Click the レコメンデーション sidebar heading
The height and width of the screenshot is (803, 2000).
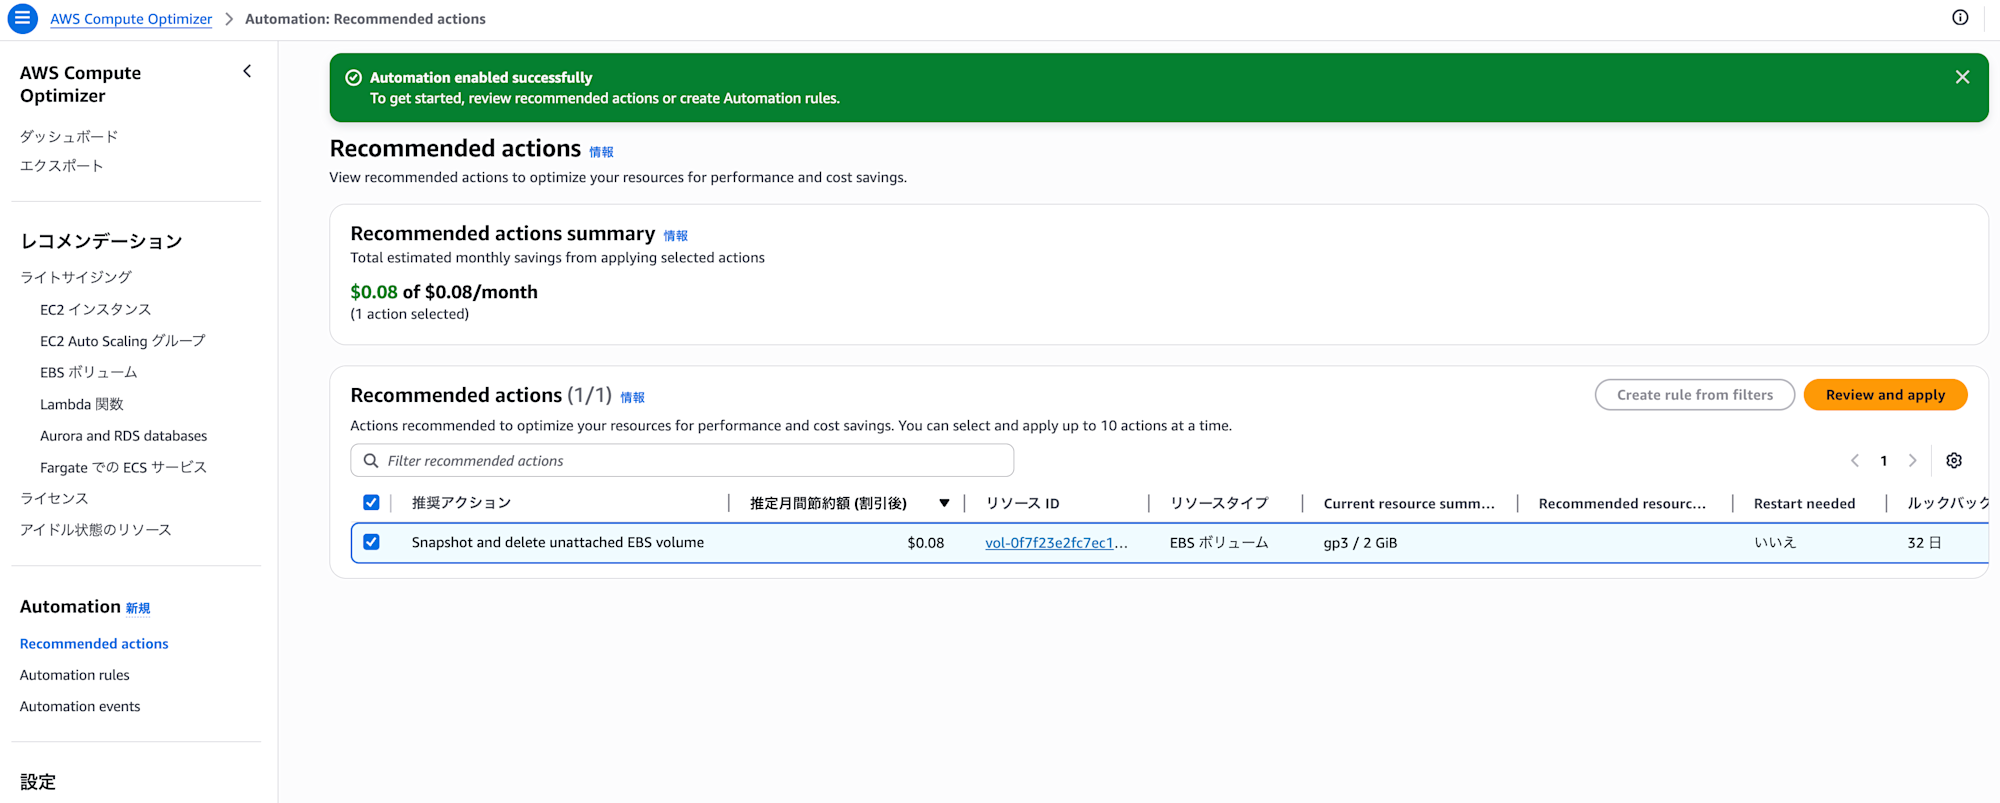(101, 241)
